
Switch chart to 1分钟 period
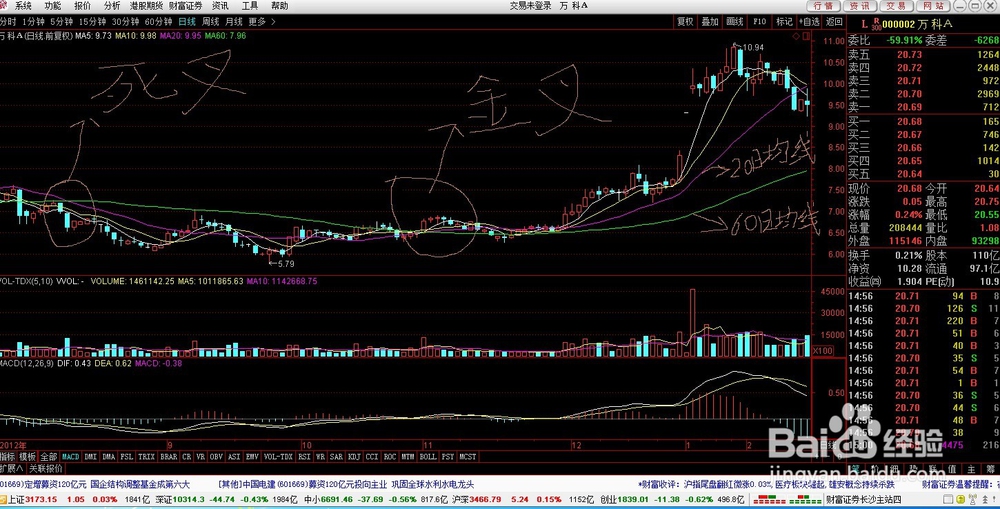(x=33, y=22)
